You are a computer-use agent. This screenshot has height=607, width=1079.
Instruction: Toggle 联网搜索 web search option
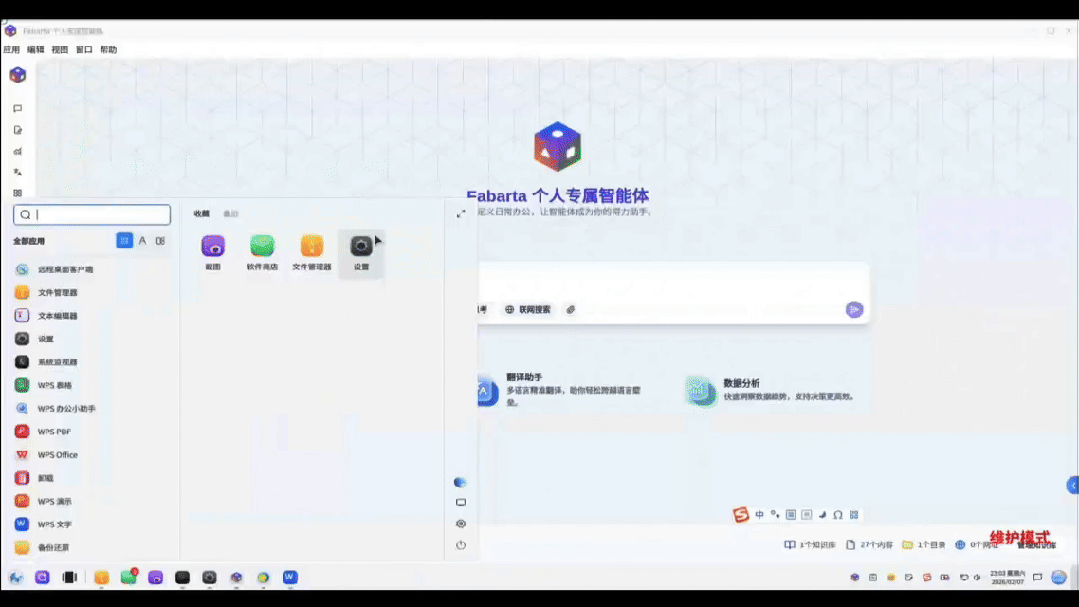(x=528, y=310)
